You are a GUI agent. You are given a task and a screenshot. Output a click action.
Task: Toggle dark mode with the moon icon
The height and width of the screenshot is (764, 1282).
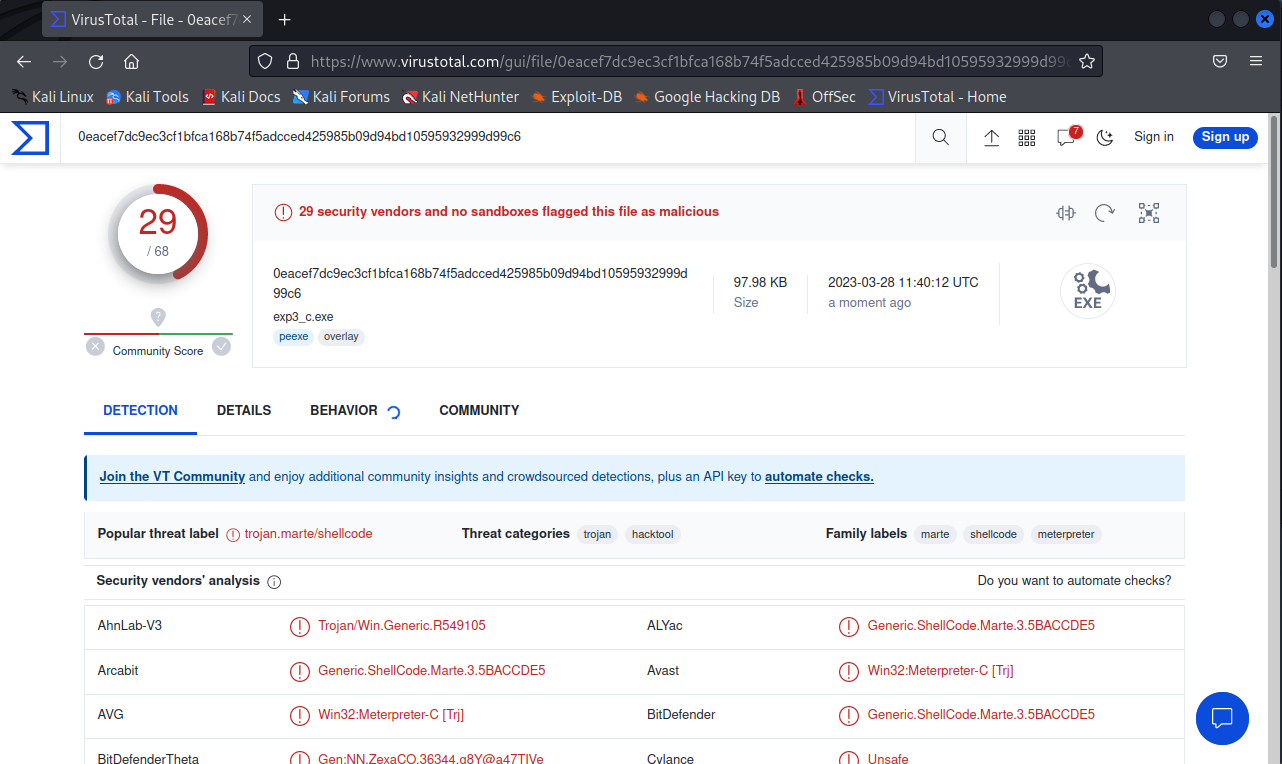point(1105,138)
